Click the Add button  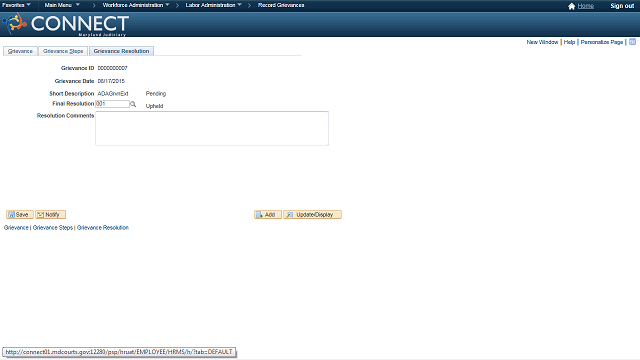(x=268, y=215)
